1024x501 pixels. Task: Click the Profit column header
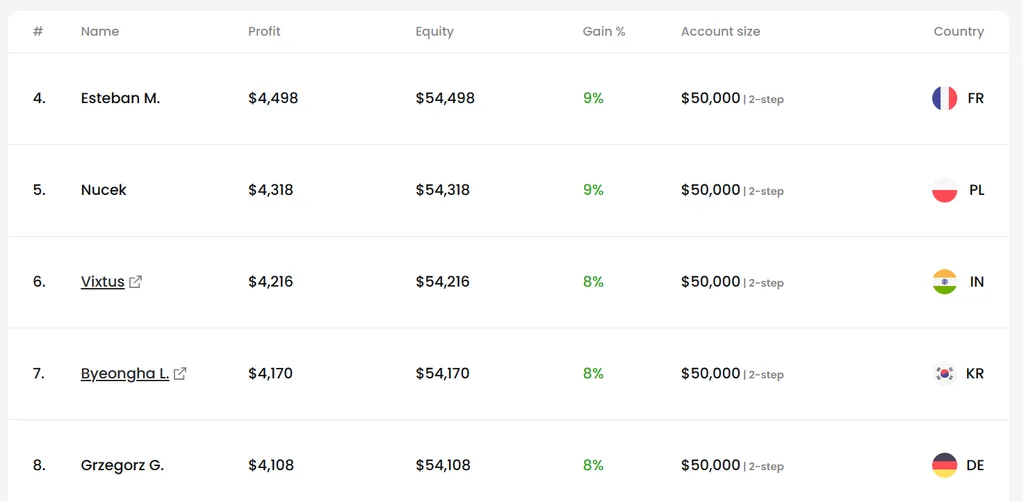[264, 31]
